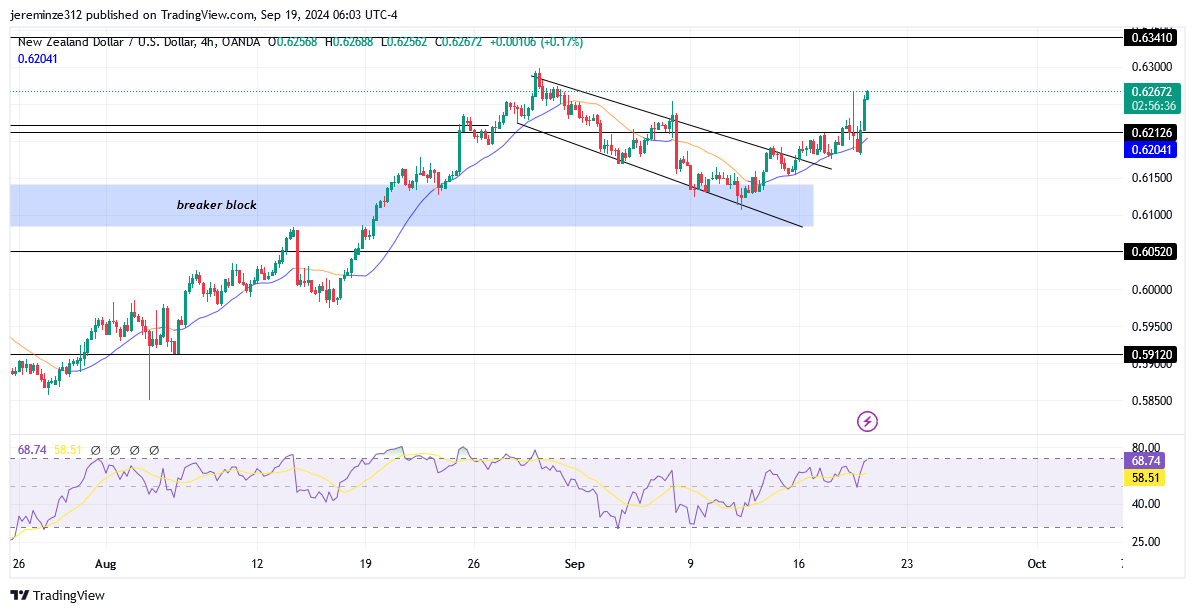Viewport: 1195px width, 613px height.
Task: Click the third ø null indicator symbol
Action: pyautogui.click(x=135, y=450)
